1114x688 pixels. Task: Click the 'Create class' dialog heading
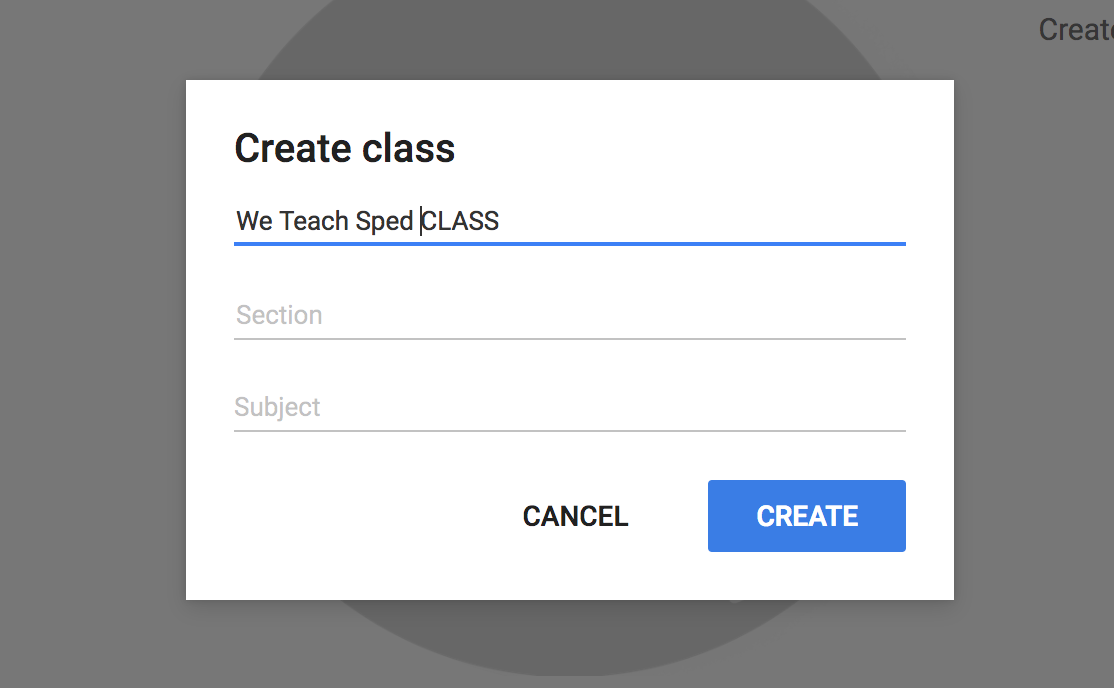[x=345, y=149]
